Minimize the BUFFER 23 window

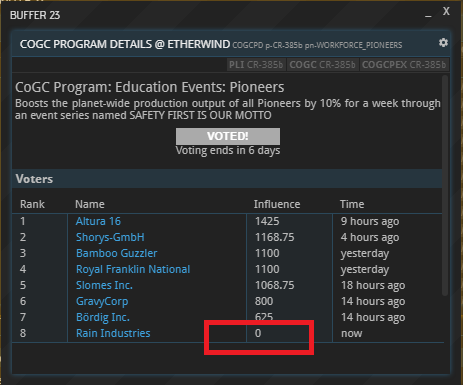pyautogui.click(x=428, y=15)
